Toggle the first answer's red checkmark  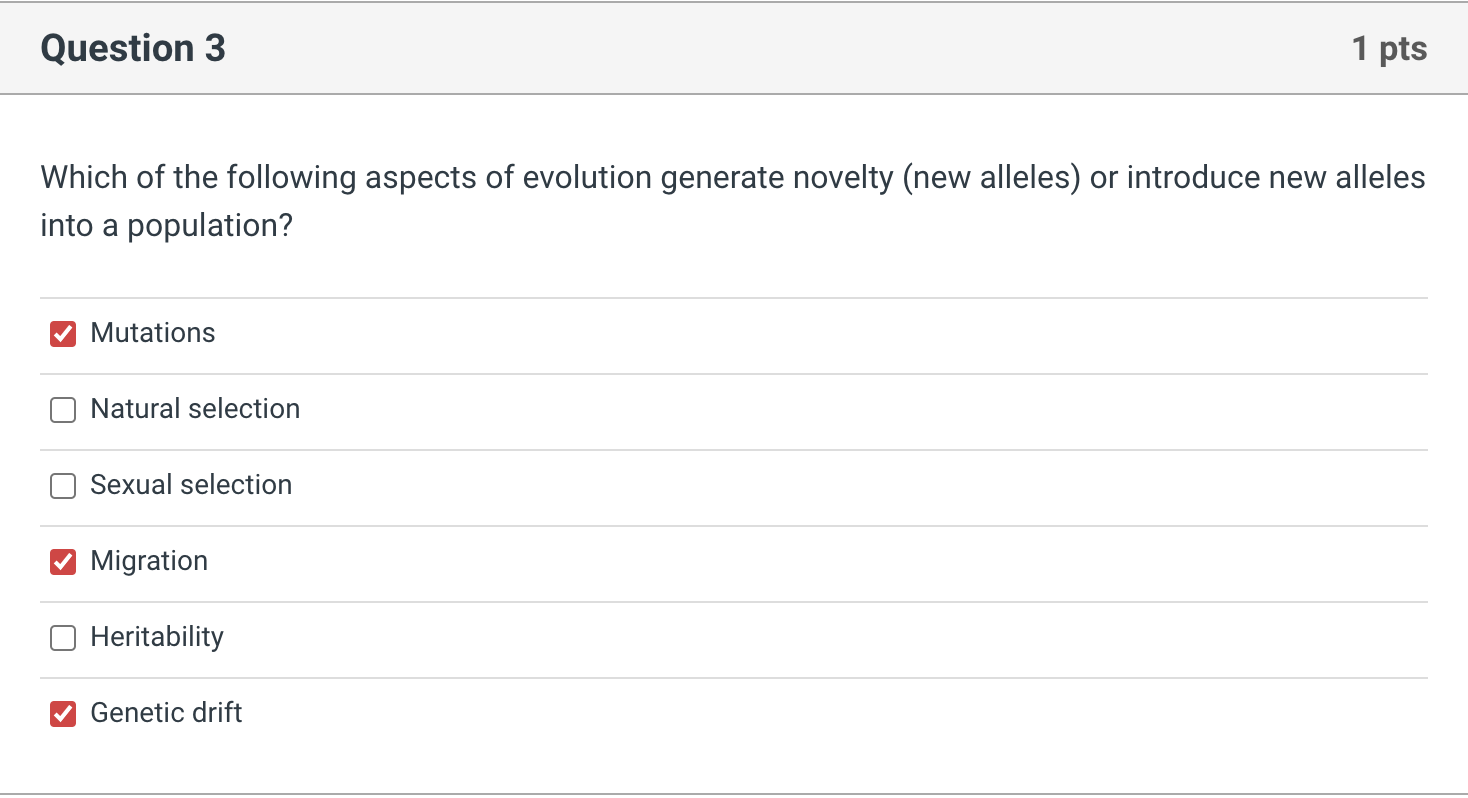(x=62, y=334)
